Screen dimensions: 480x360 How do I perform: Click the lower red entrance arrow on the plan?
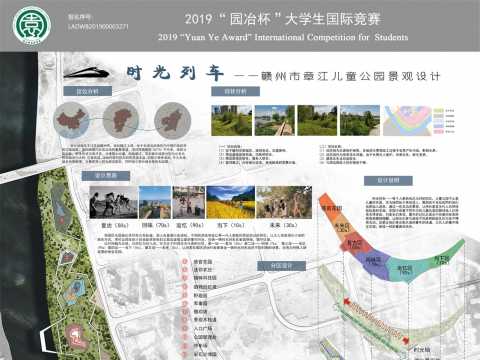[406, 340]
